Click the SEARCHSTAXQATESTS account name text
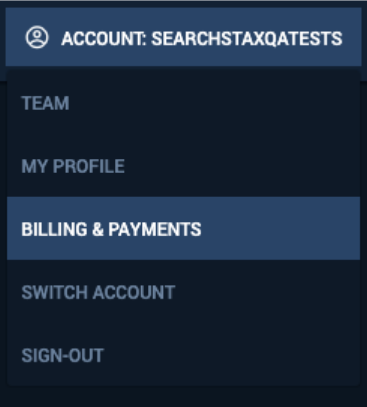Viewport: 367px width, 407px height. tap(247, 39)
